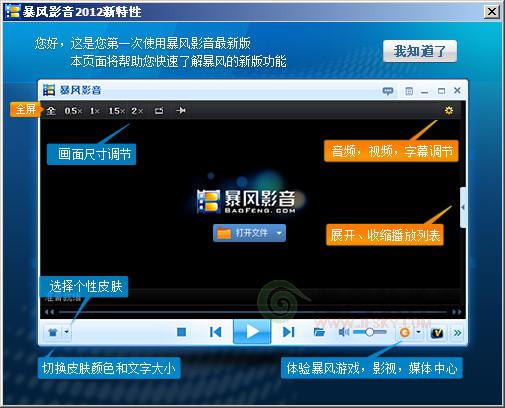Viewport: 505px width, 408px height.
Task: Click the fit-to-window icon after 2x
Action: click(x=159, y=111)
